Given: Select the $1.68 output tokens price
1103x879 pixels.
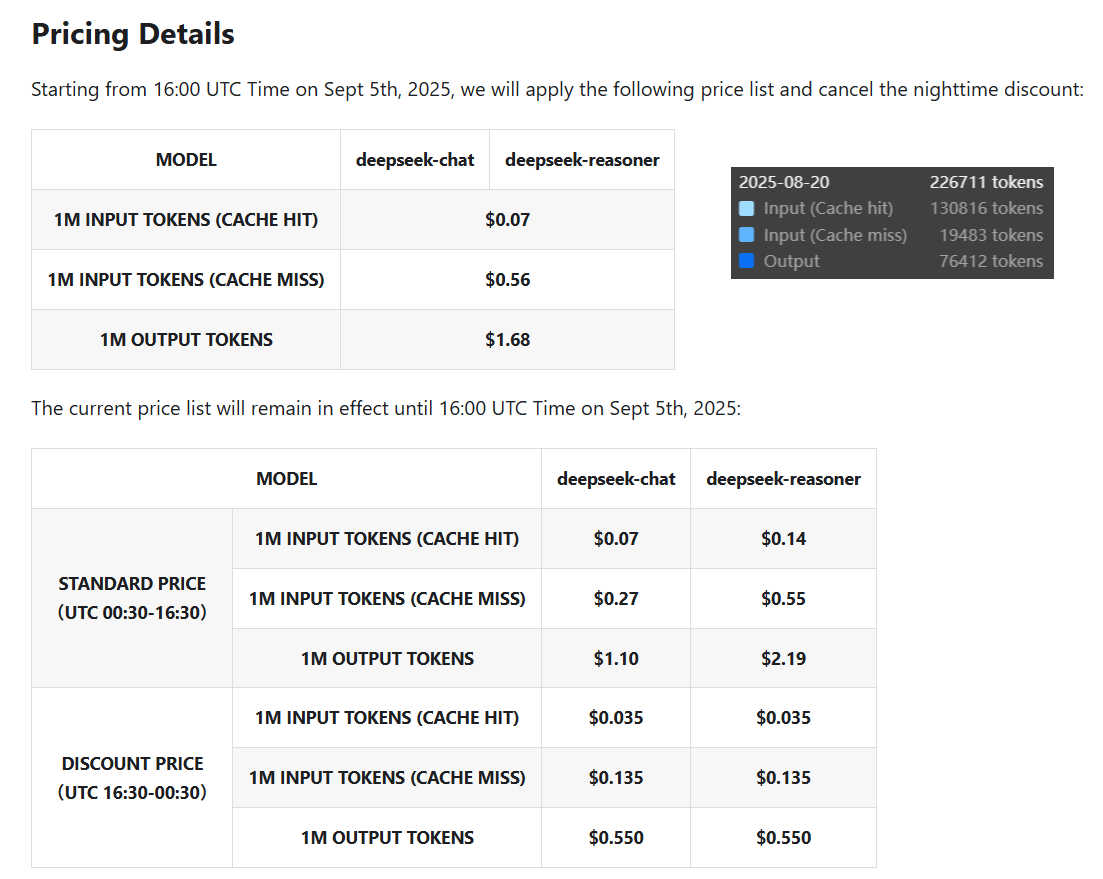Looking at the screenshot, I should coord(507,340).
